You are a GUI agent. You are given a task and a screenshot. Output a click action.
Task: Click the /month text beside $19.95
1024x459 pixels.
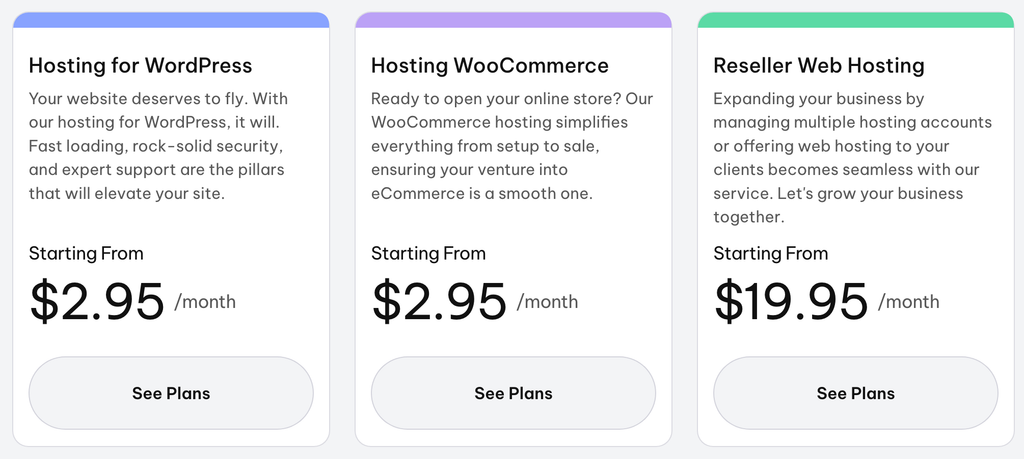pos(908,302)
